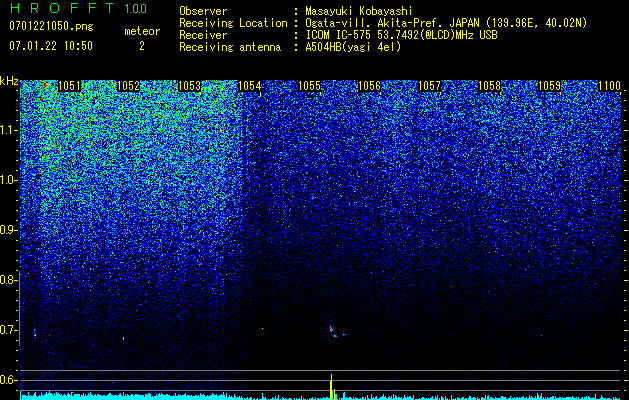The image size is (629, 400).
Task: Click the Receiving Location field label
Action: (x=233, y=23)
